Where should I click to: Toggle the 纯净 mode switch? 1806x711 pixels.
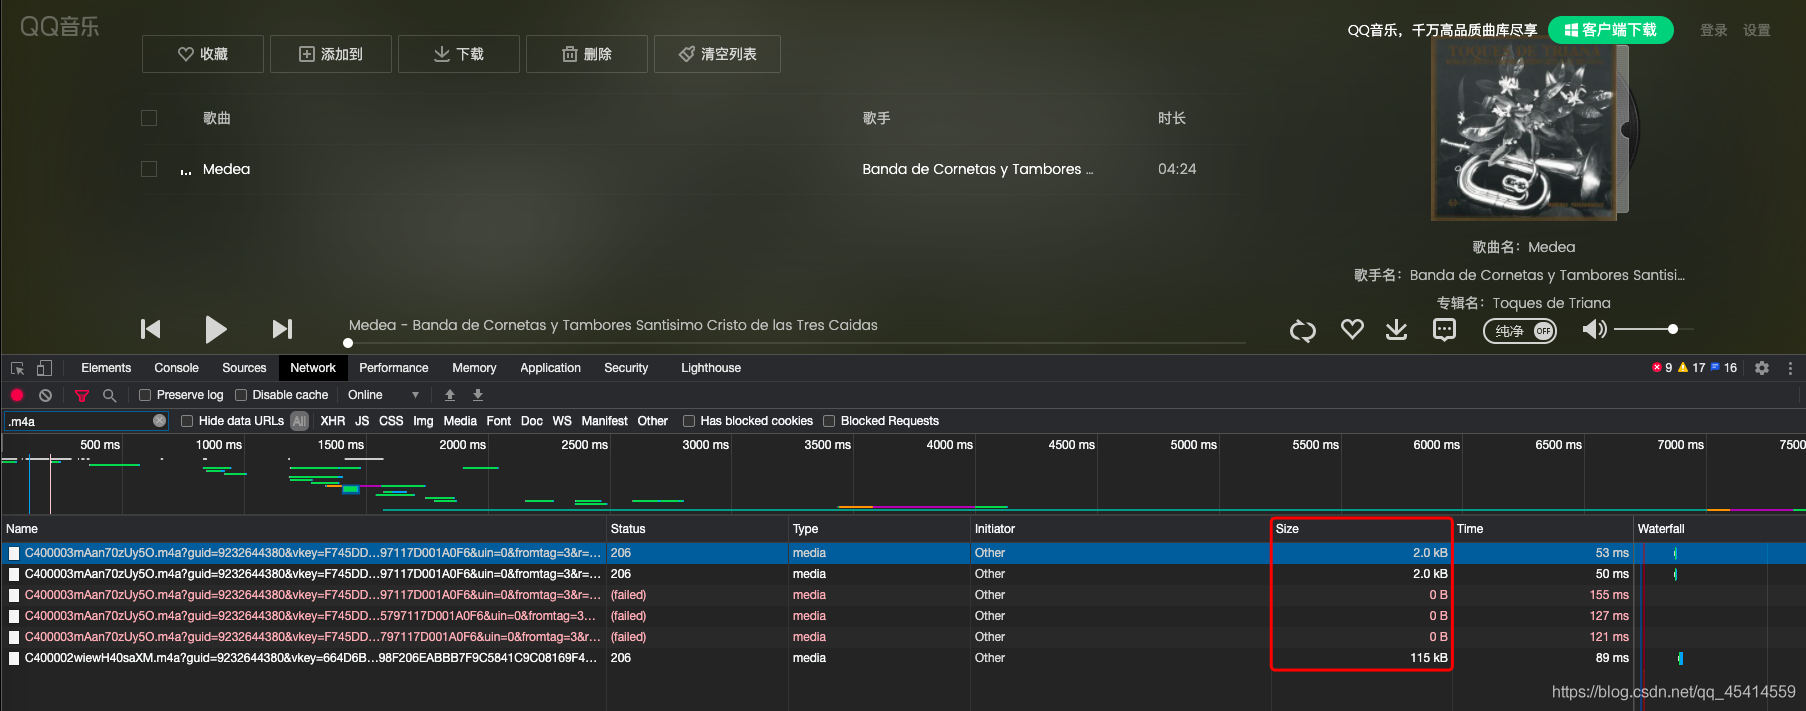[x=1519, y=331]
